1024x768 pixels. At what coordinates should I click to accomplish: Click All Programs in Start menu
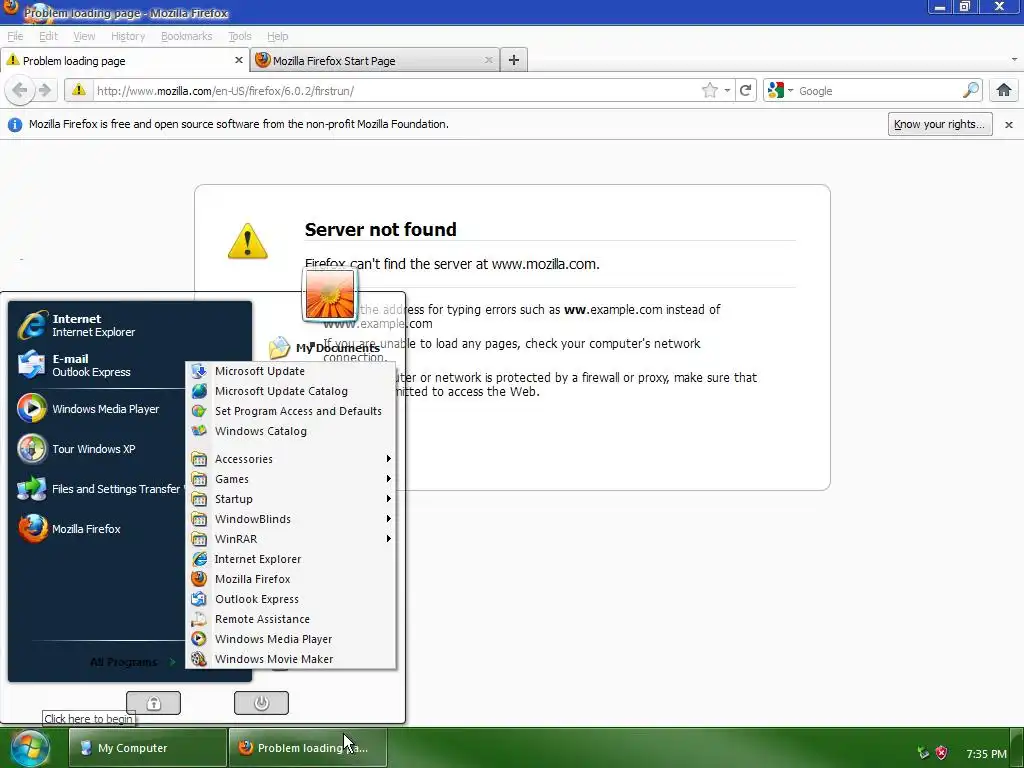133,662
